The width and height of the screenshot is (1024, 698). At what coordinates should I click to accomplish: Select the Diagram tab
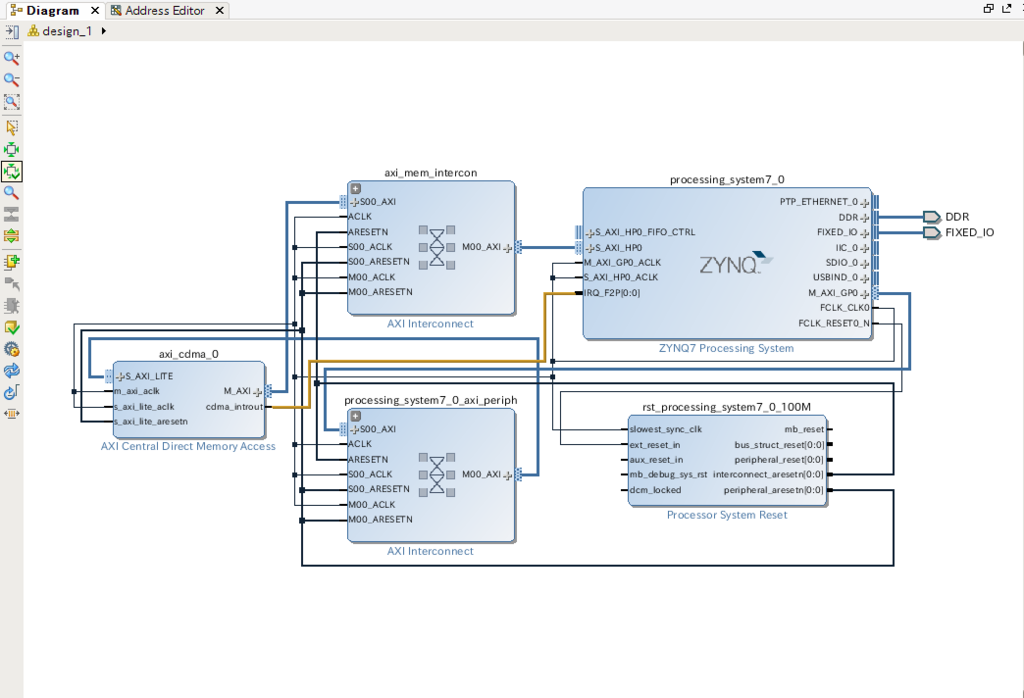tap(52, 10)
